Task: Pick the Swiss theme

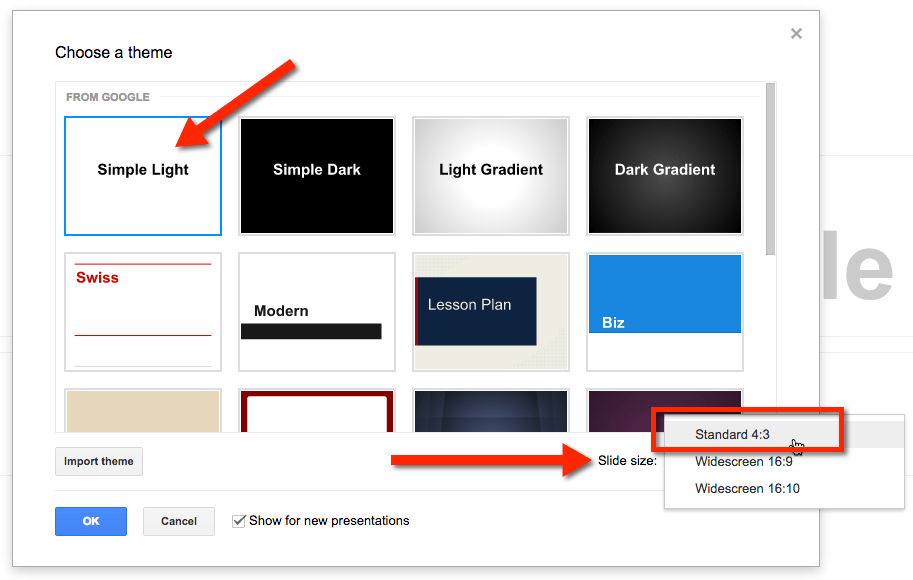Action: tap(143, 312)
